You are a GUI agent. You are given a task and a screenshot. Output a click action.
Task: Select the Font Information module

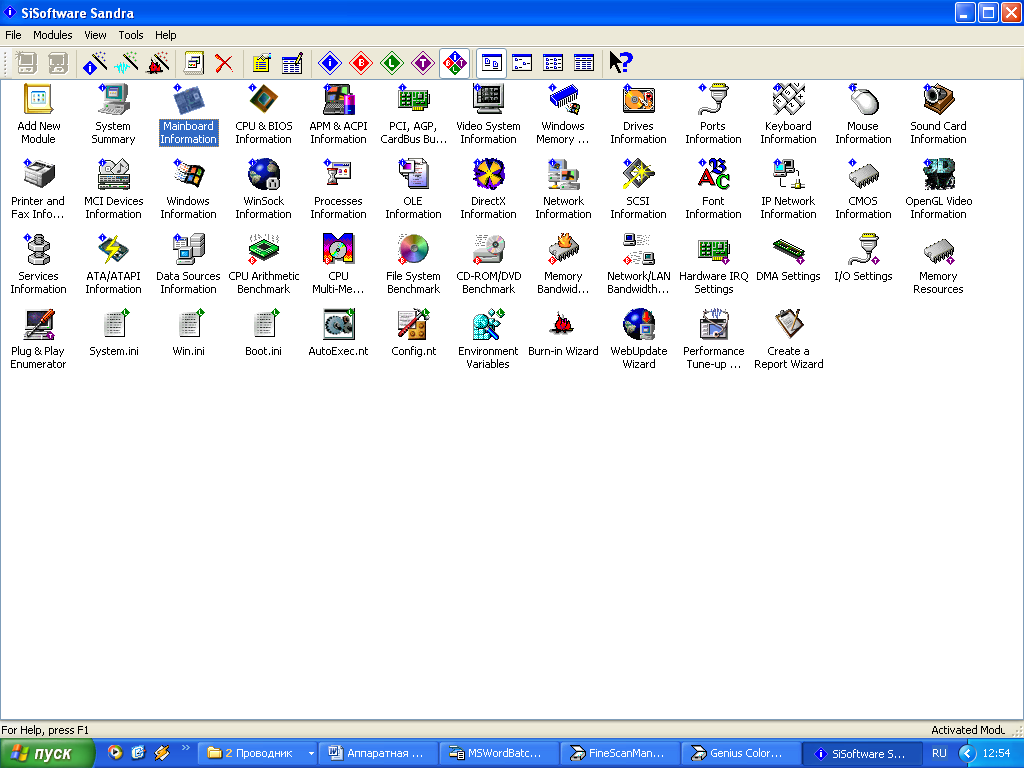[x=713, y=189]
